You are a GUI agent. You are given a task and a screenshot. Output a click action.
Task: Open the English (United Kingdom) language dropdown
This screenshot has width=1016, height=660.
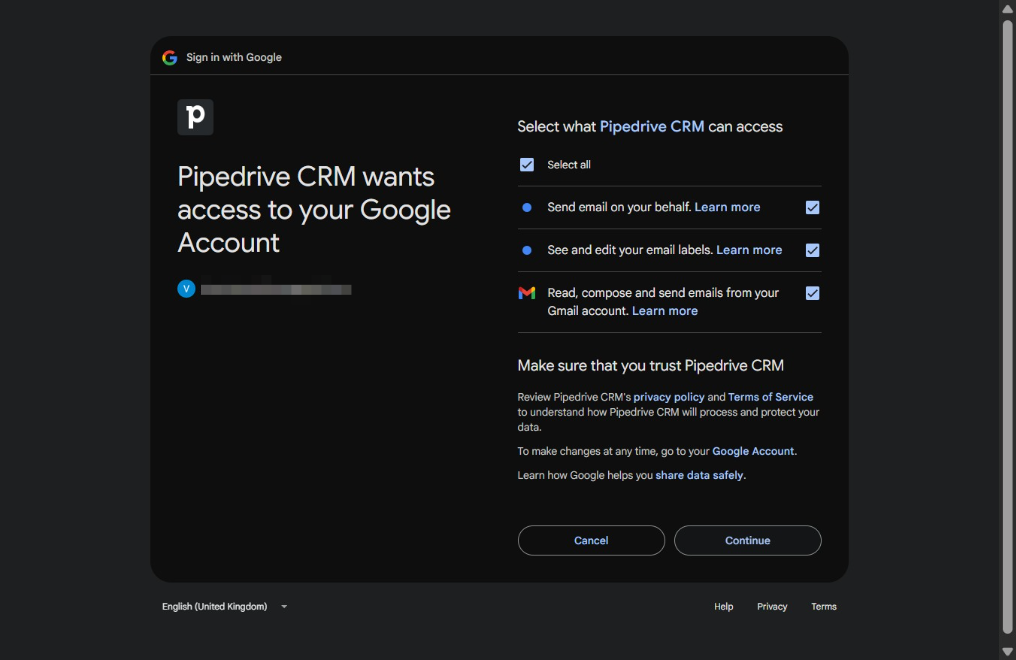pos(224,606)
